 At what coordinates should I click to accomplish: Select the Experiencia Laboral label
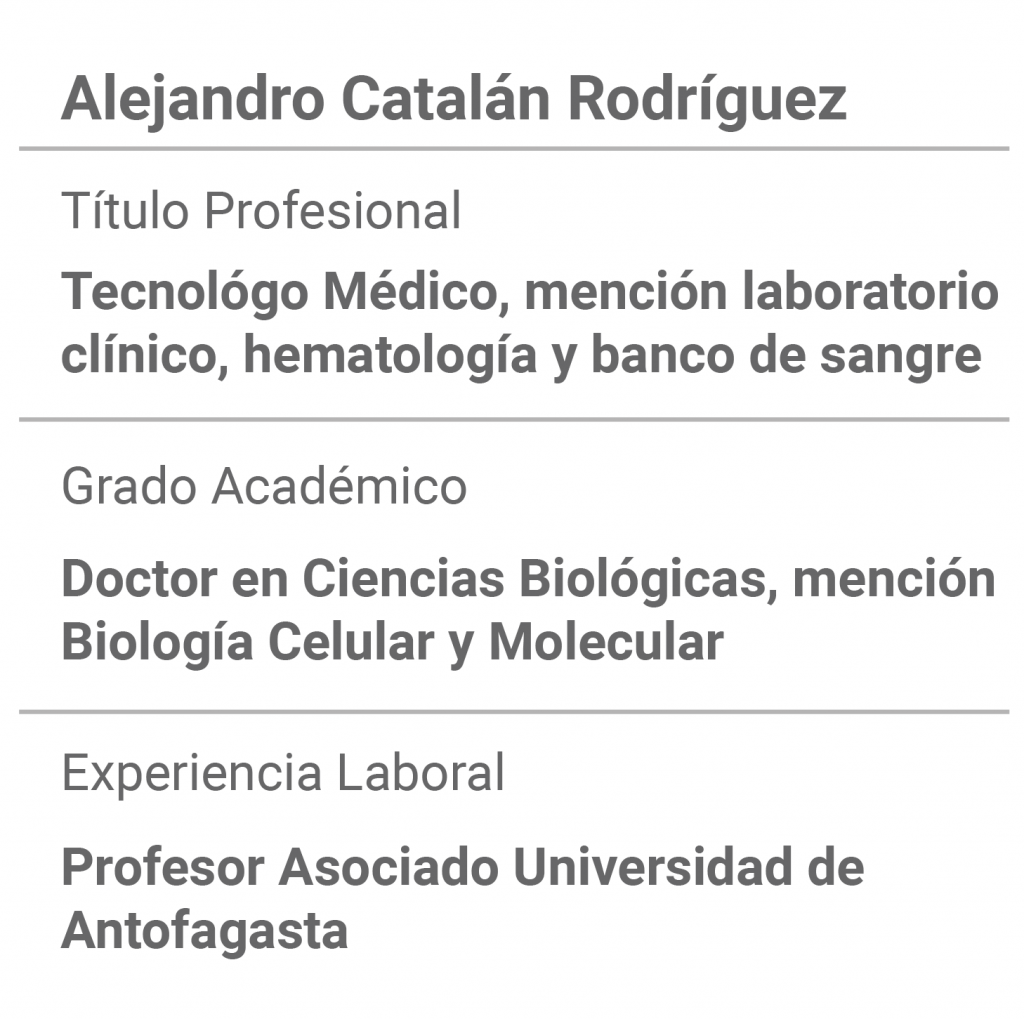click(x=283, y=774)
